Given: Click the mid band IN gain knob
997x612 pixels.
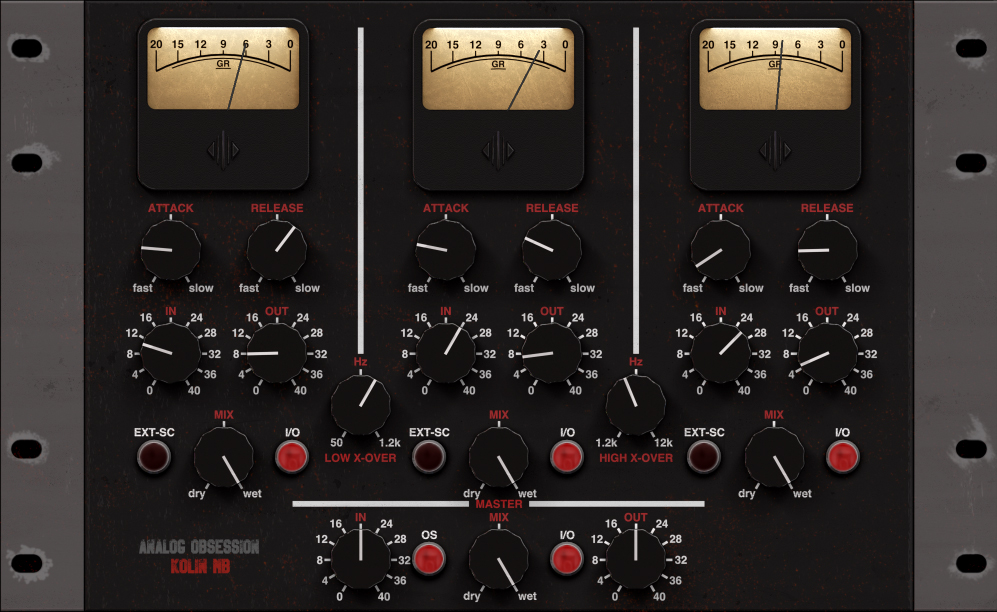Looking at the screenshot, I should coord(445,353).
